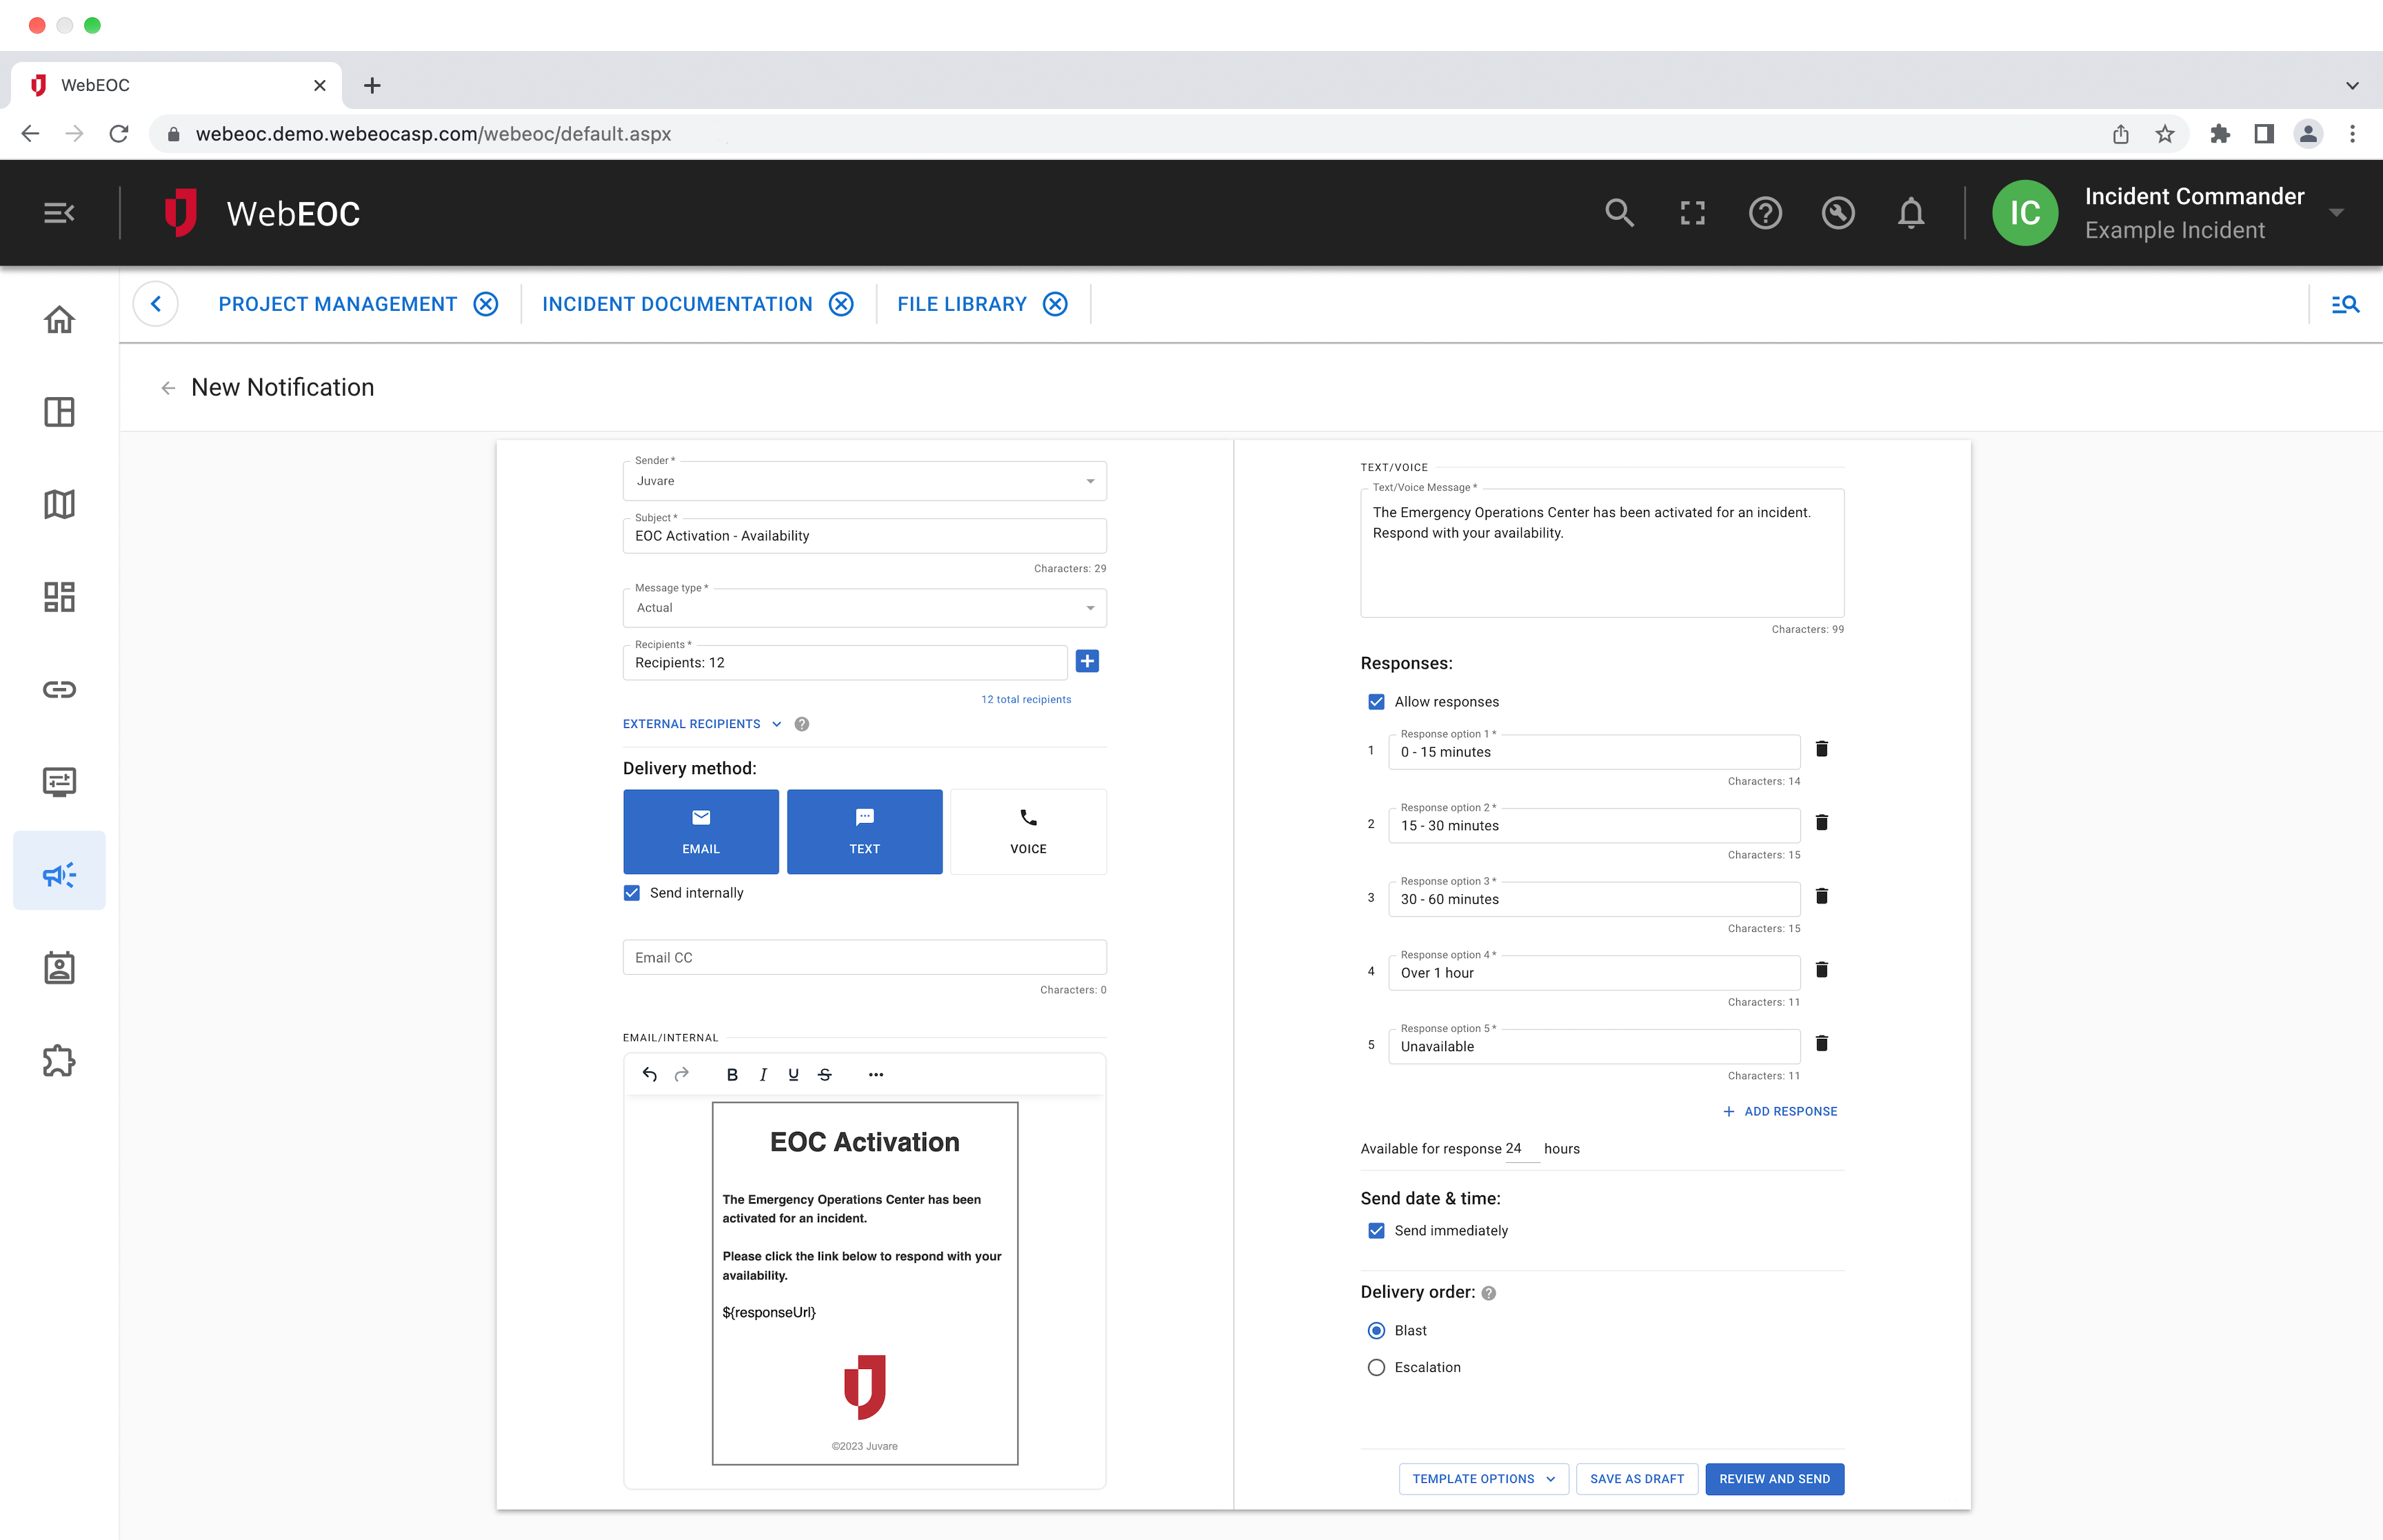The width and height of the screenshot is (2383, 1540).
Task: Switch to File Library tab
Action: 962,304
